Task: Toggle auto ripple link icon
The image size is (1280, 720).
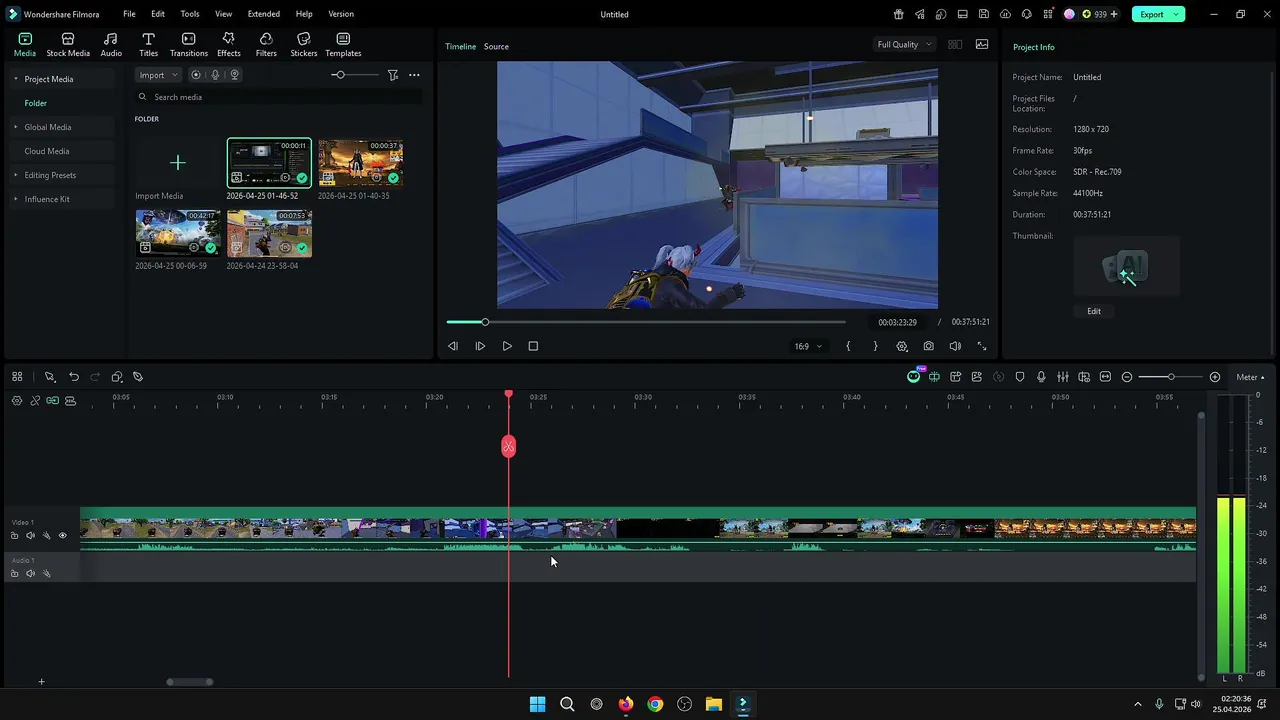Action: (x=52, y=400)
